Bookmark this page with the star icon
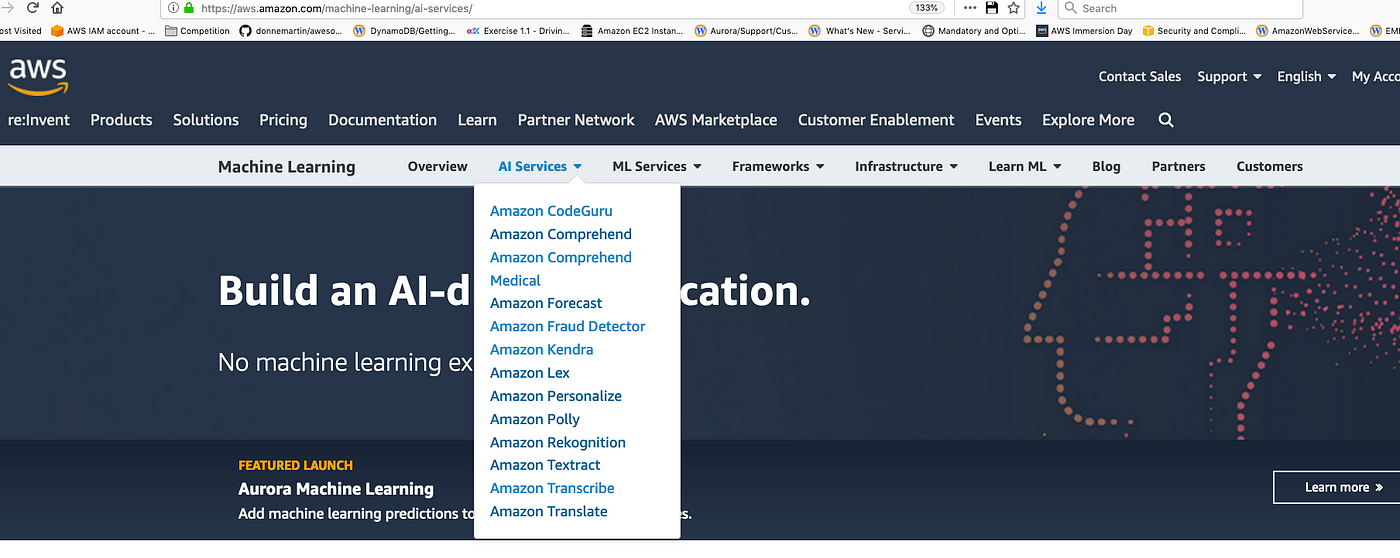Image resolution: width=1400 pixels, height=558 pixels. (1013, 8)
